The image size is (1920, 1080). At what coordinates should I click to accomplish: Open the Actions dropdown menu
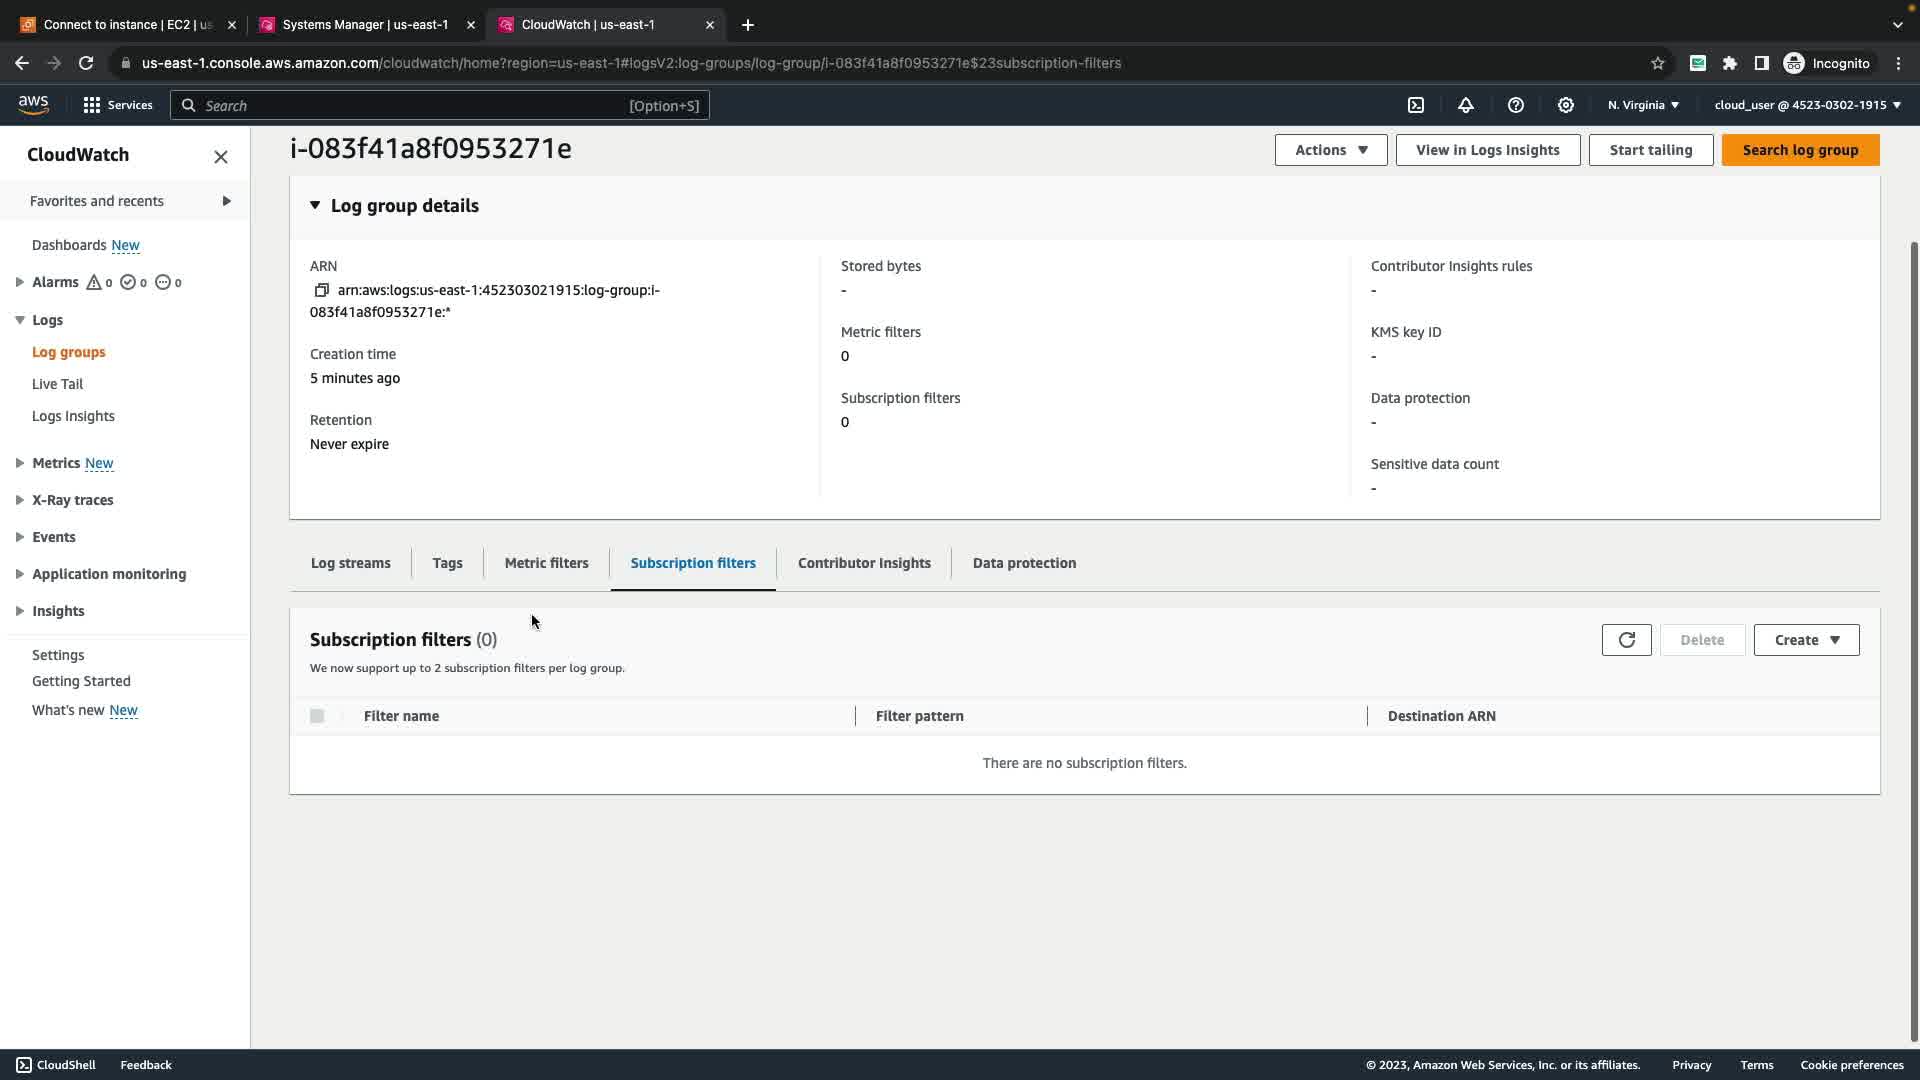1330,150
